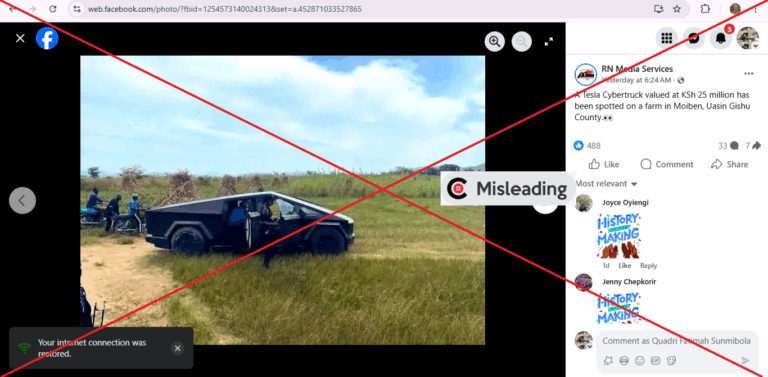Image resolution: width=768 pixels, height=377 pixels.
Task: Open site information icon in address bar
Action: (76, 9)
